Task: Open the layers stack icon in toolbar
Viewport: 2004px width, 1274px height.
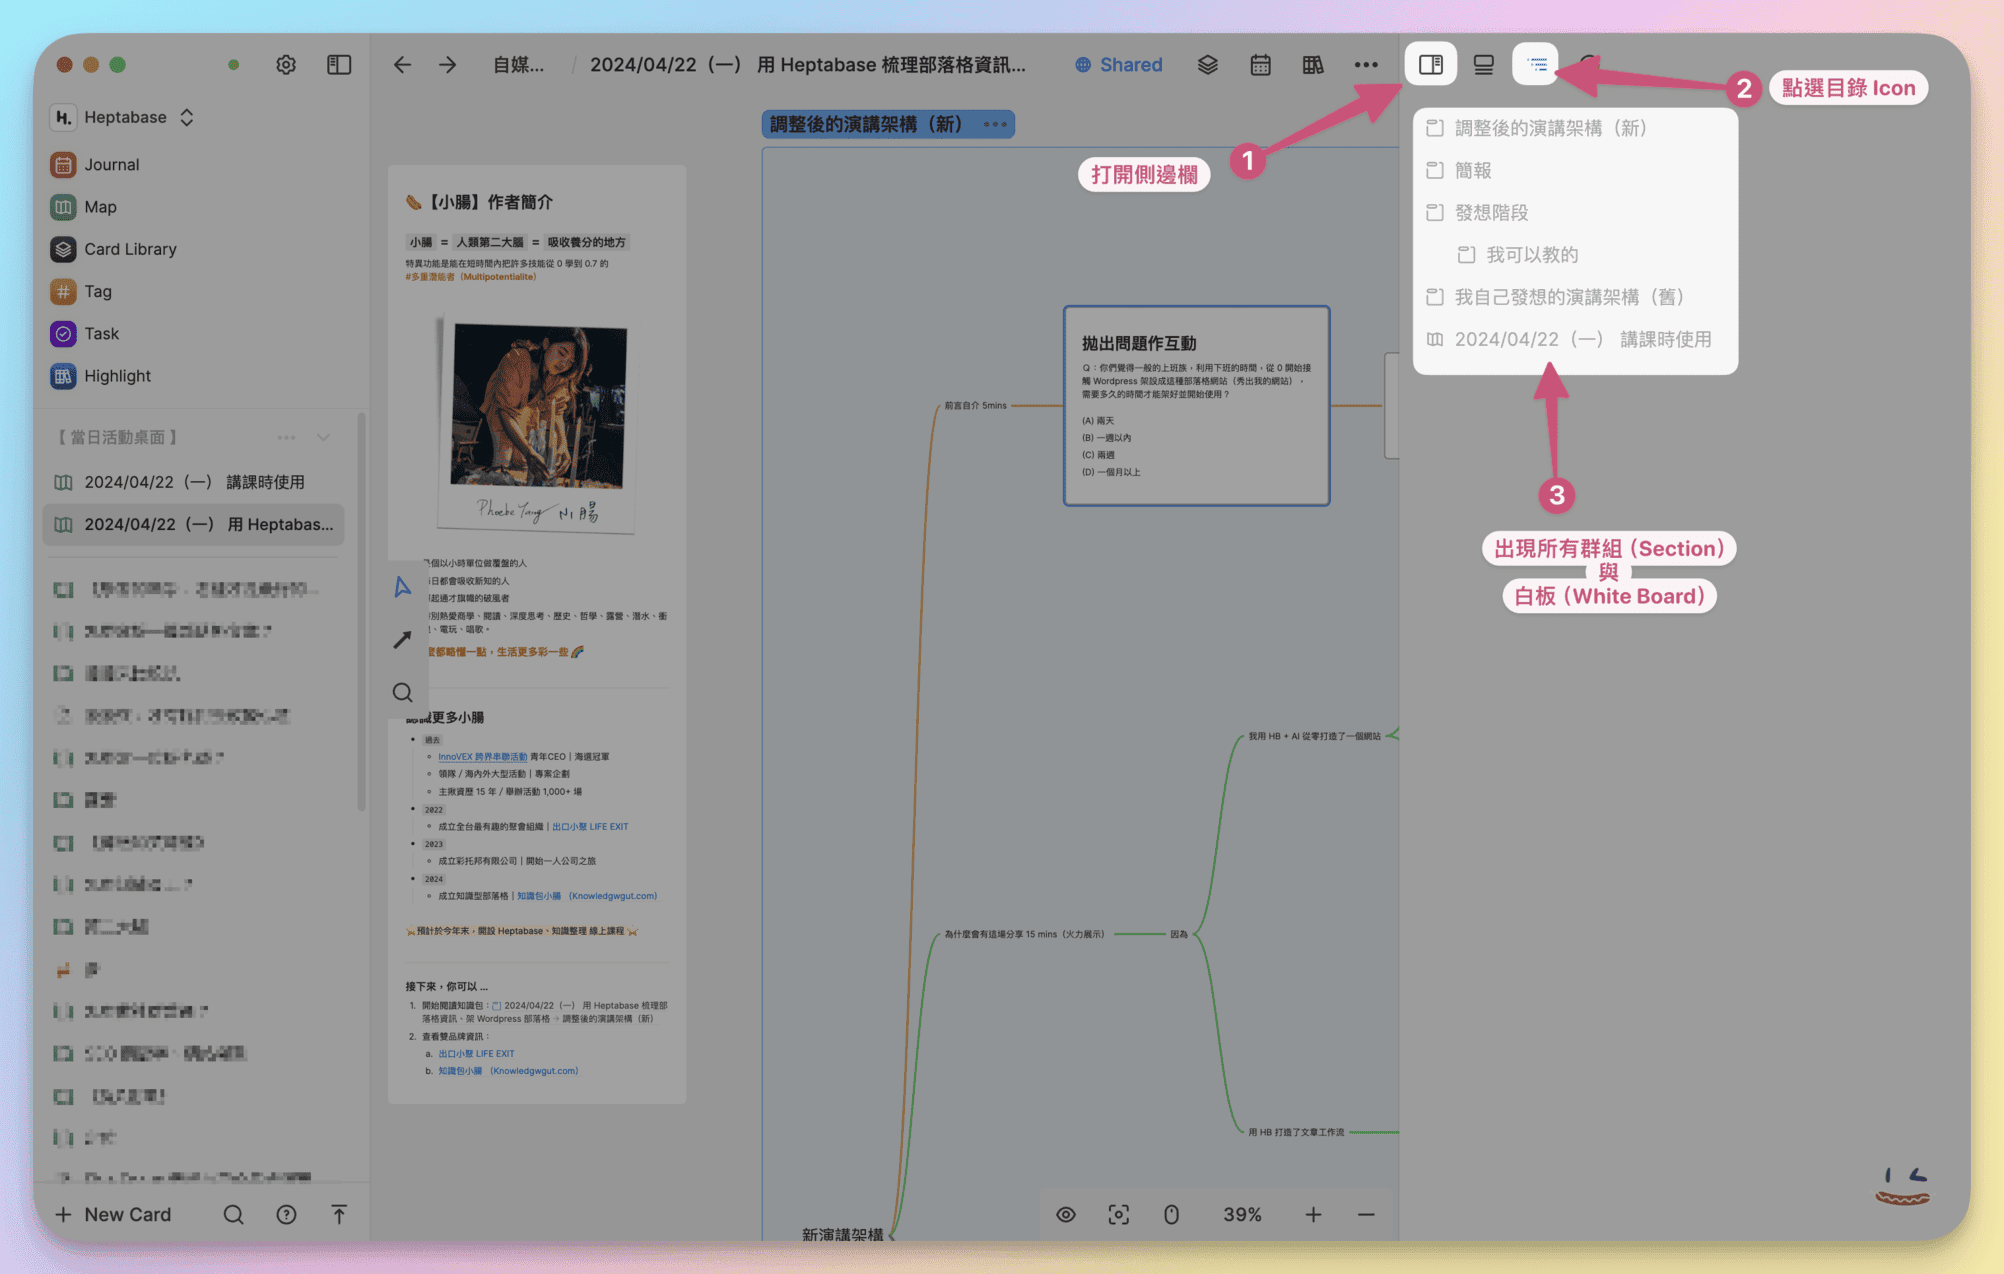Action: coord(1208,65)
